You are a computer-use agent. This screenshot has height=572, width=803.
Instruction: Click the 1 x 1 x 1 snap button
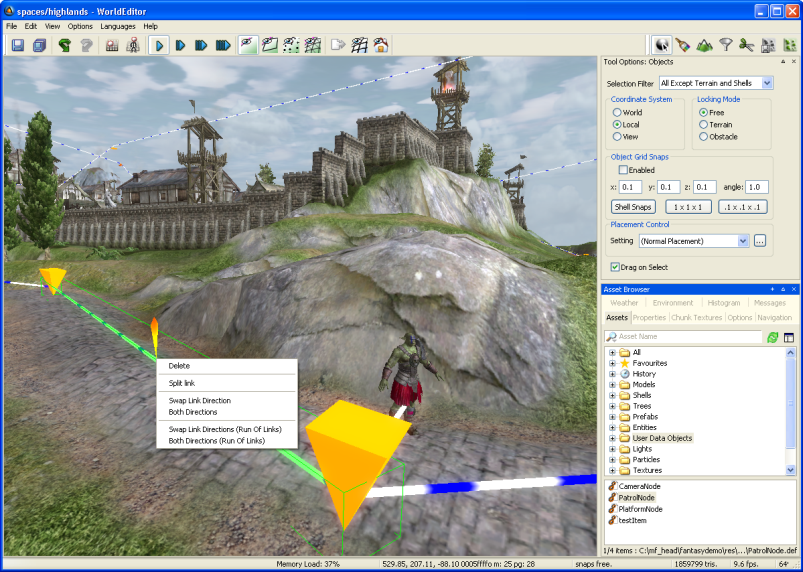(x=688, y=207)
